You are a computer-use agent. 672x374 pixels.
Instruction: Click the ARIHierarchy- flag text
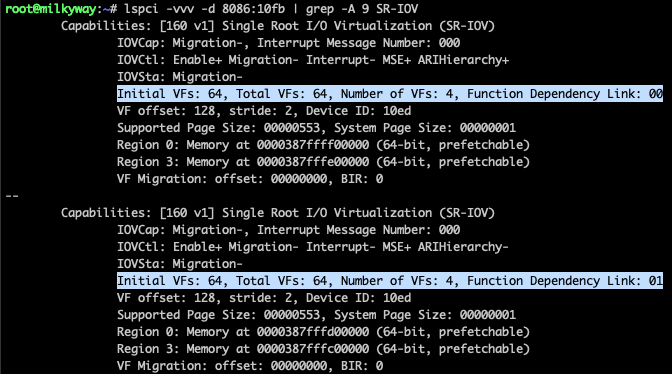[x=463, y=247]
